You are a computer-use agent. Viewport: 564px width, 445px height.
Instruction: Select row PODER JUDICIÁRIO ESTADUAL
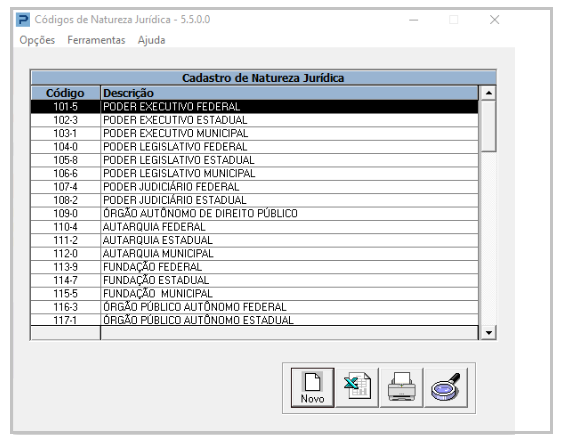pos(255,200)
